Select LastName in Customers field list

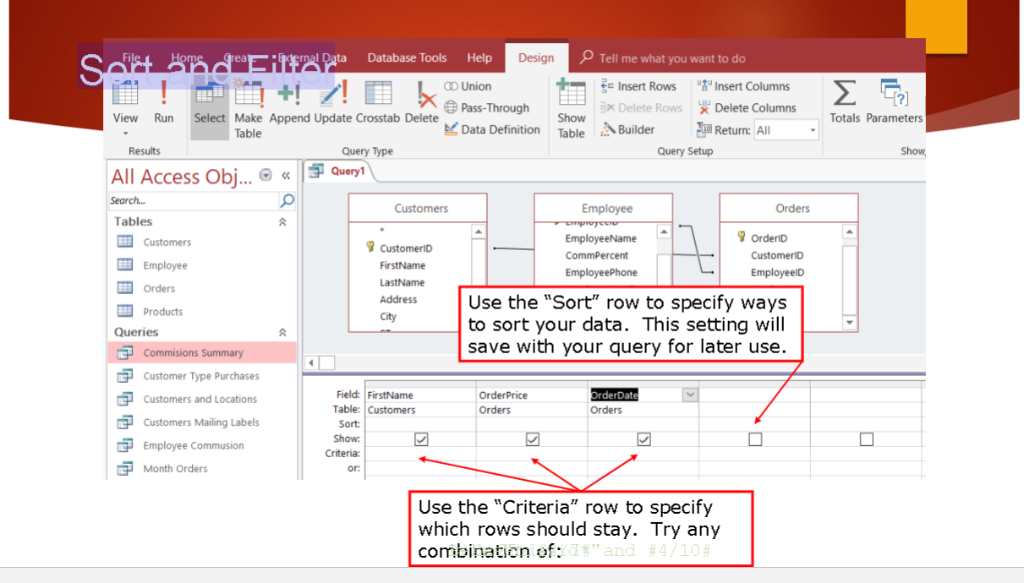point(402,282)
